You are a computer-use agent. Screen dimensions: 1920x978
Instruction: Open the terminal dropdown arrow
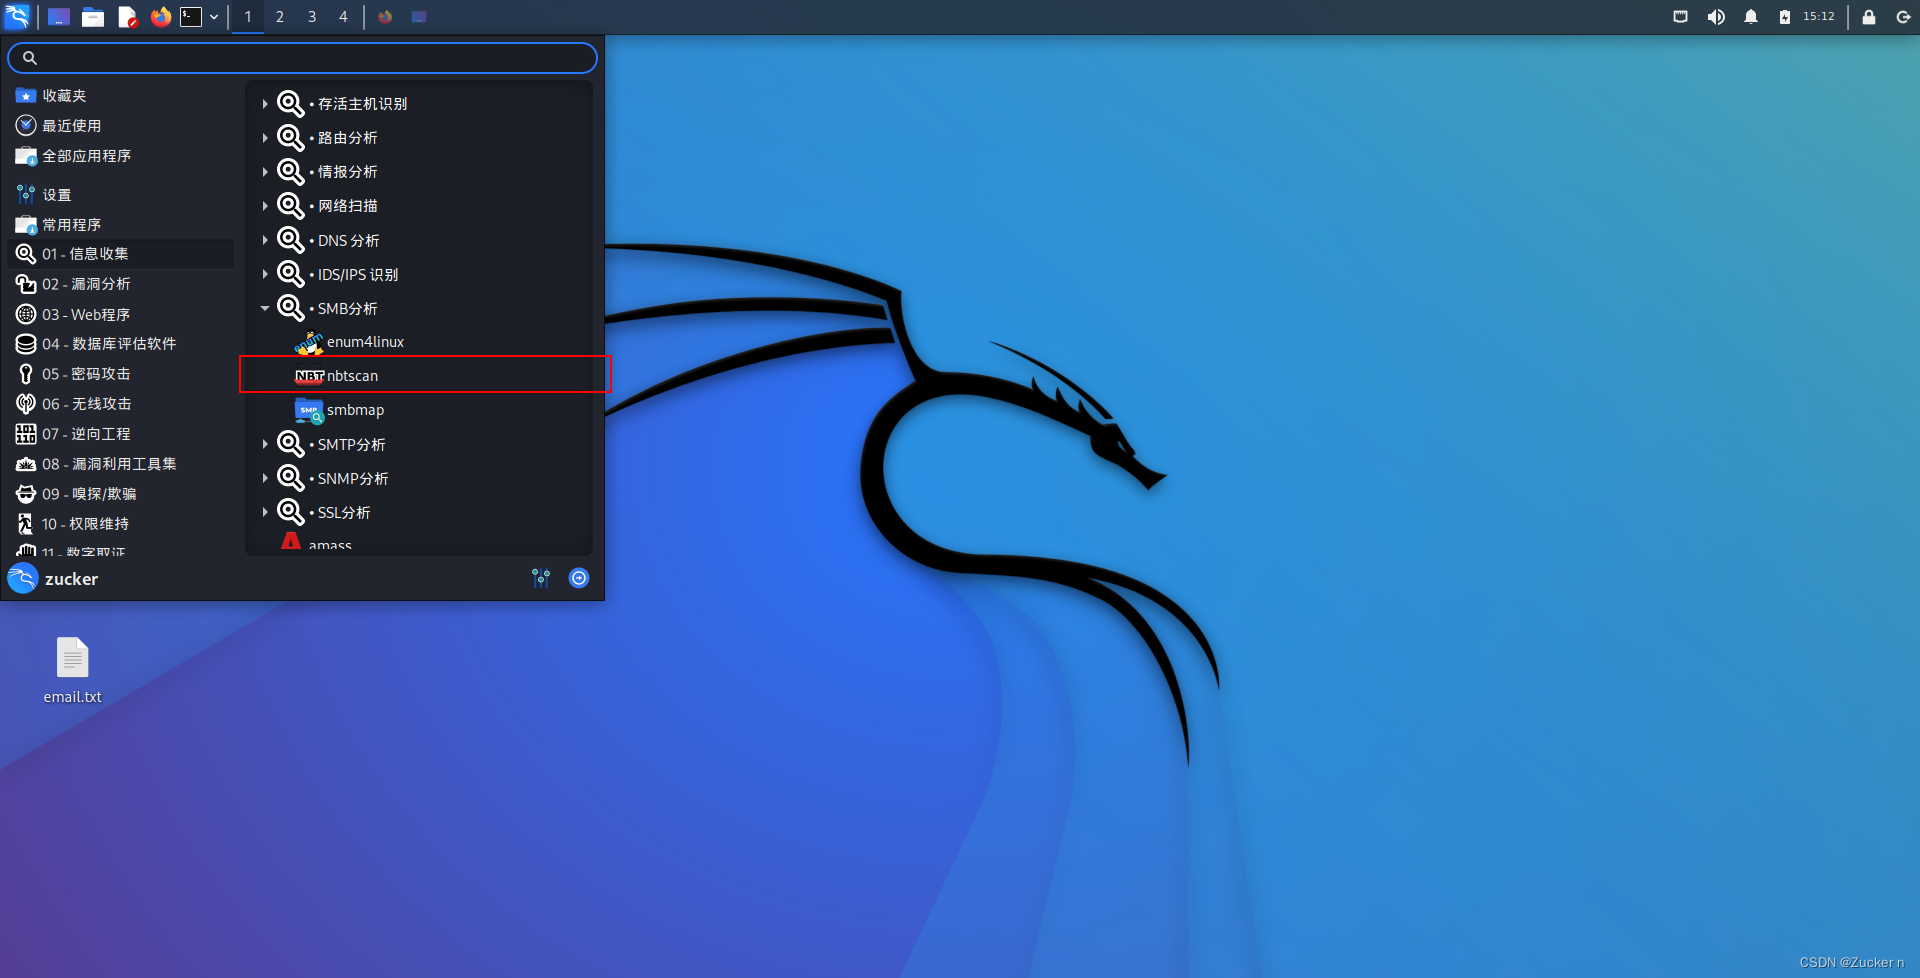[214, 17]
